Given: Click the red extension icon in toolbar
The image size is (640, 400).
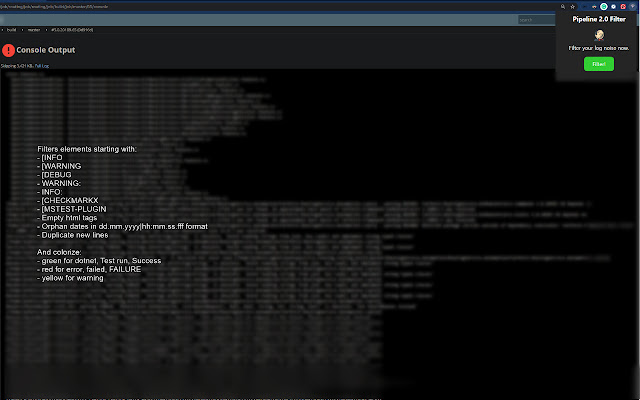Looking at the screenshot, I should pyautogui.click(x=623, y=7).
